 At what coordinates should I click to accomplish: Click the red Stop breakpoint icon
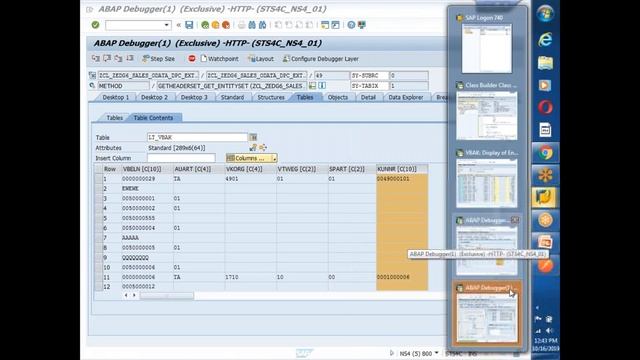(x=191, y=58)
